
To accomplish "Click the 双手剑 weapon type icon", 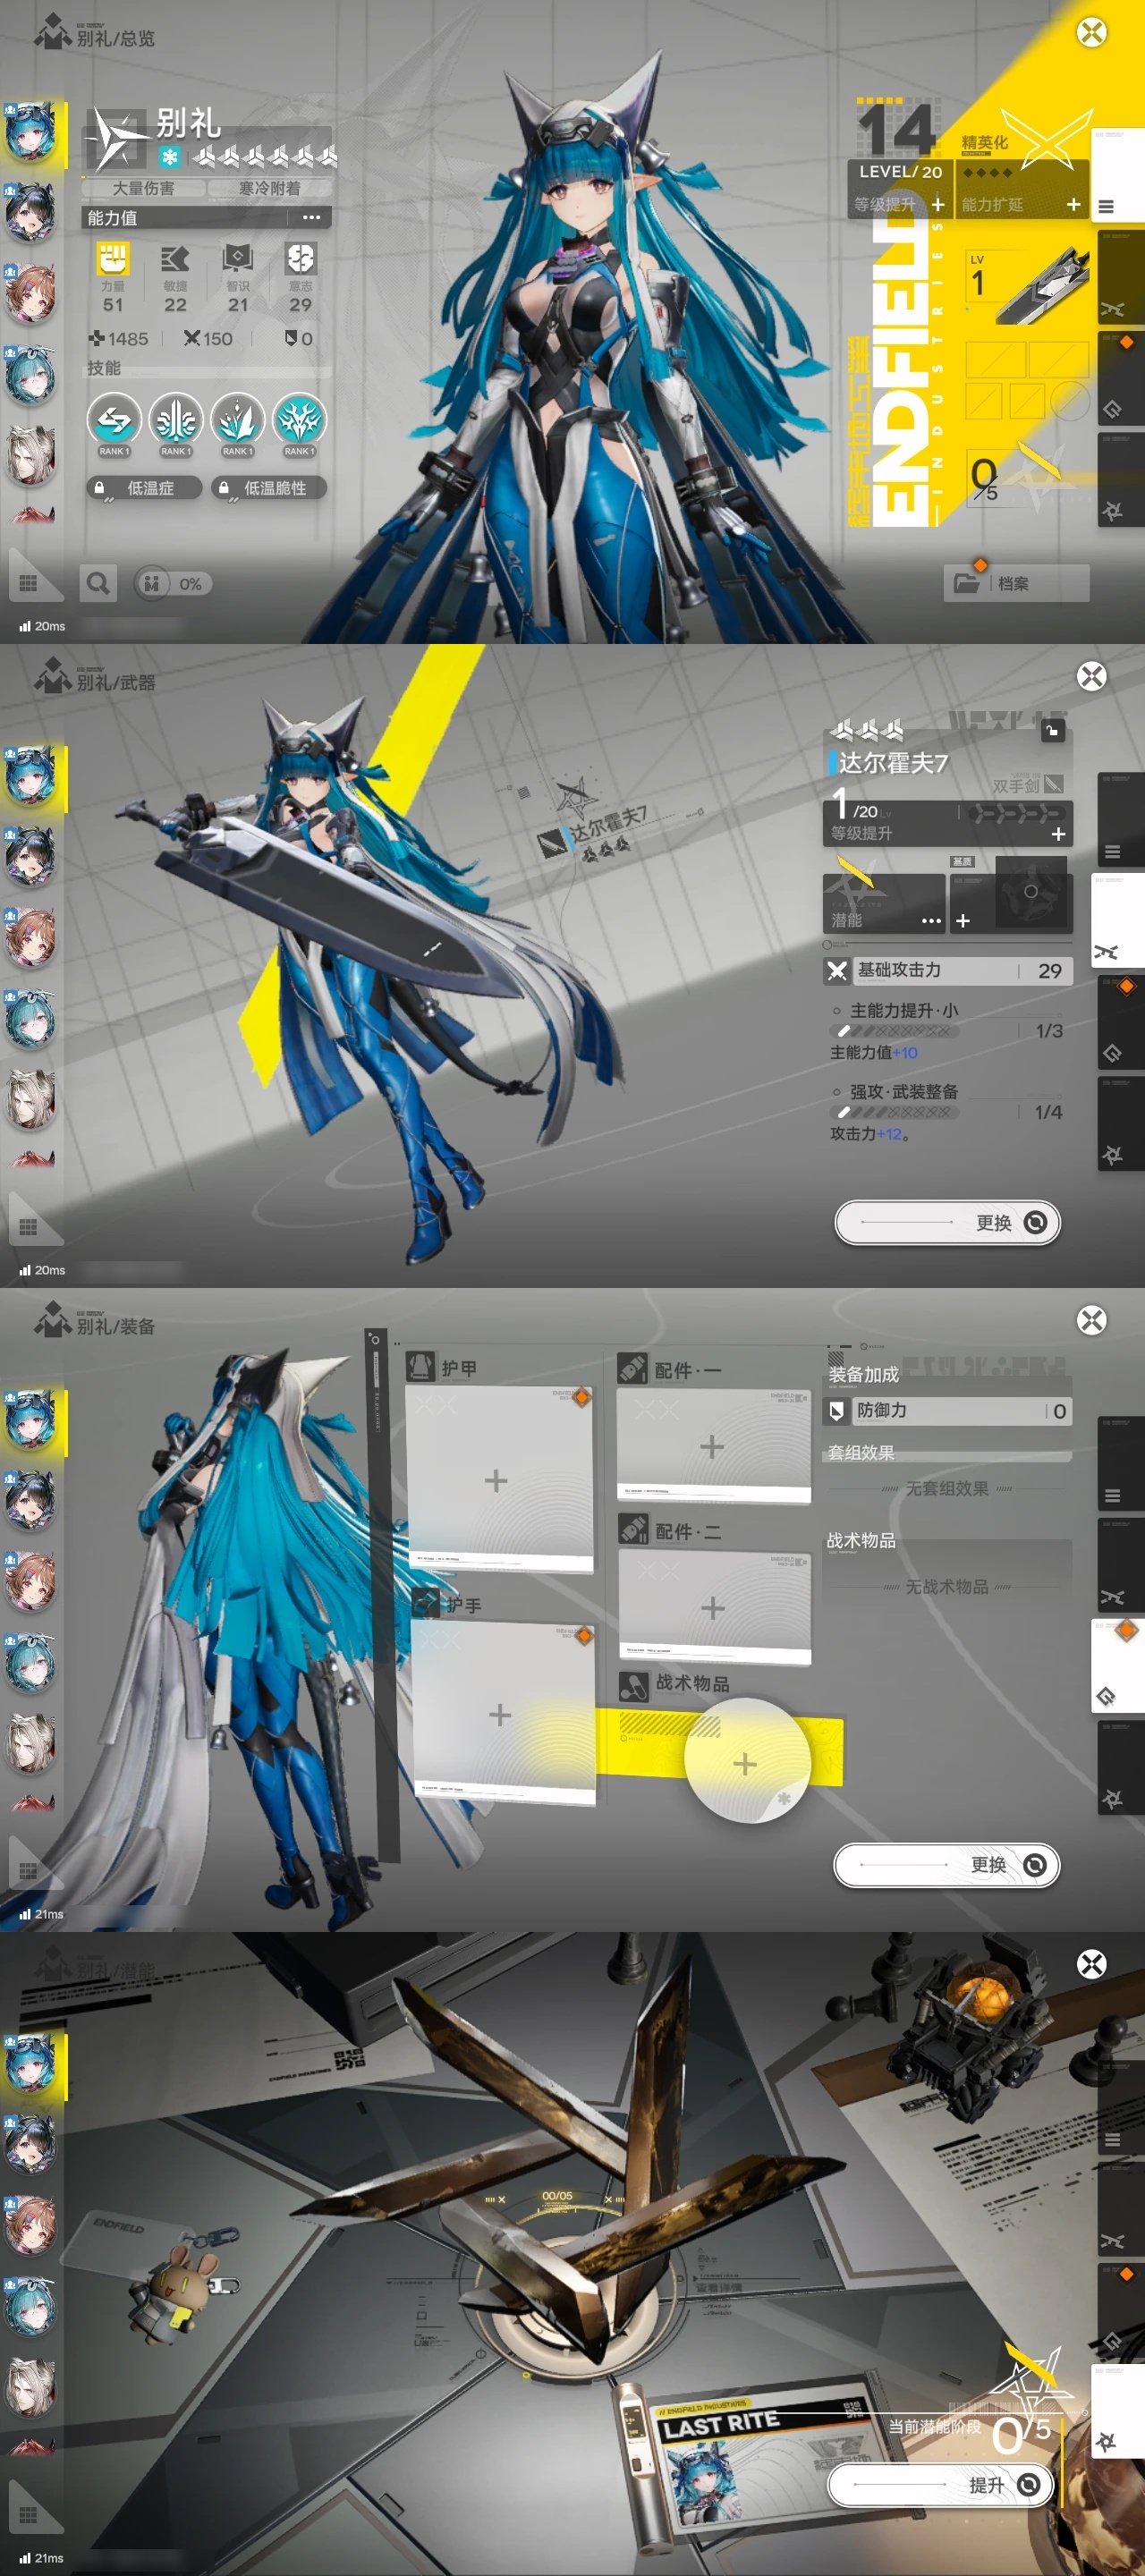I will click(x=1053, y=785).
